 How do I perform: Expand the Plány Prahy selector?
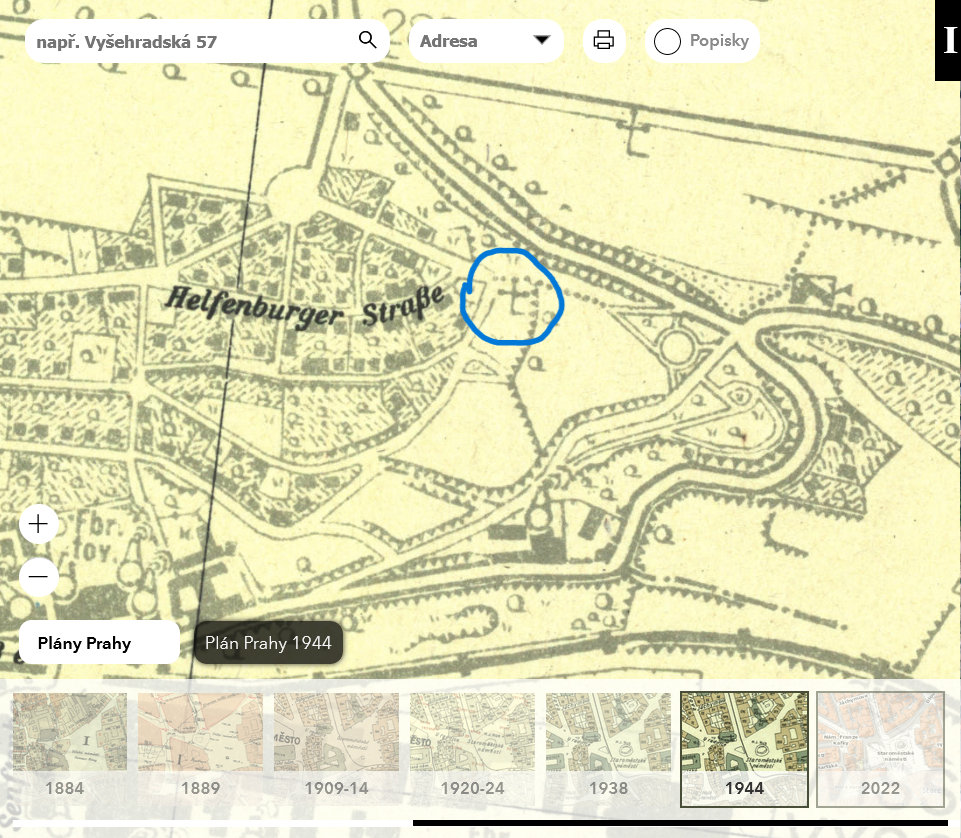(98, 643)
